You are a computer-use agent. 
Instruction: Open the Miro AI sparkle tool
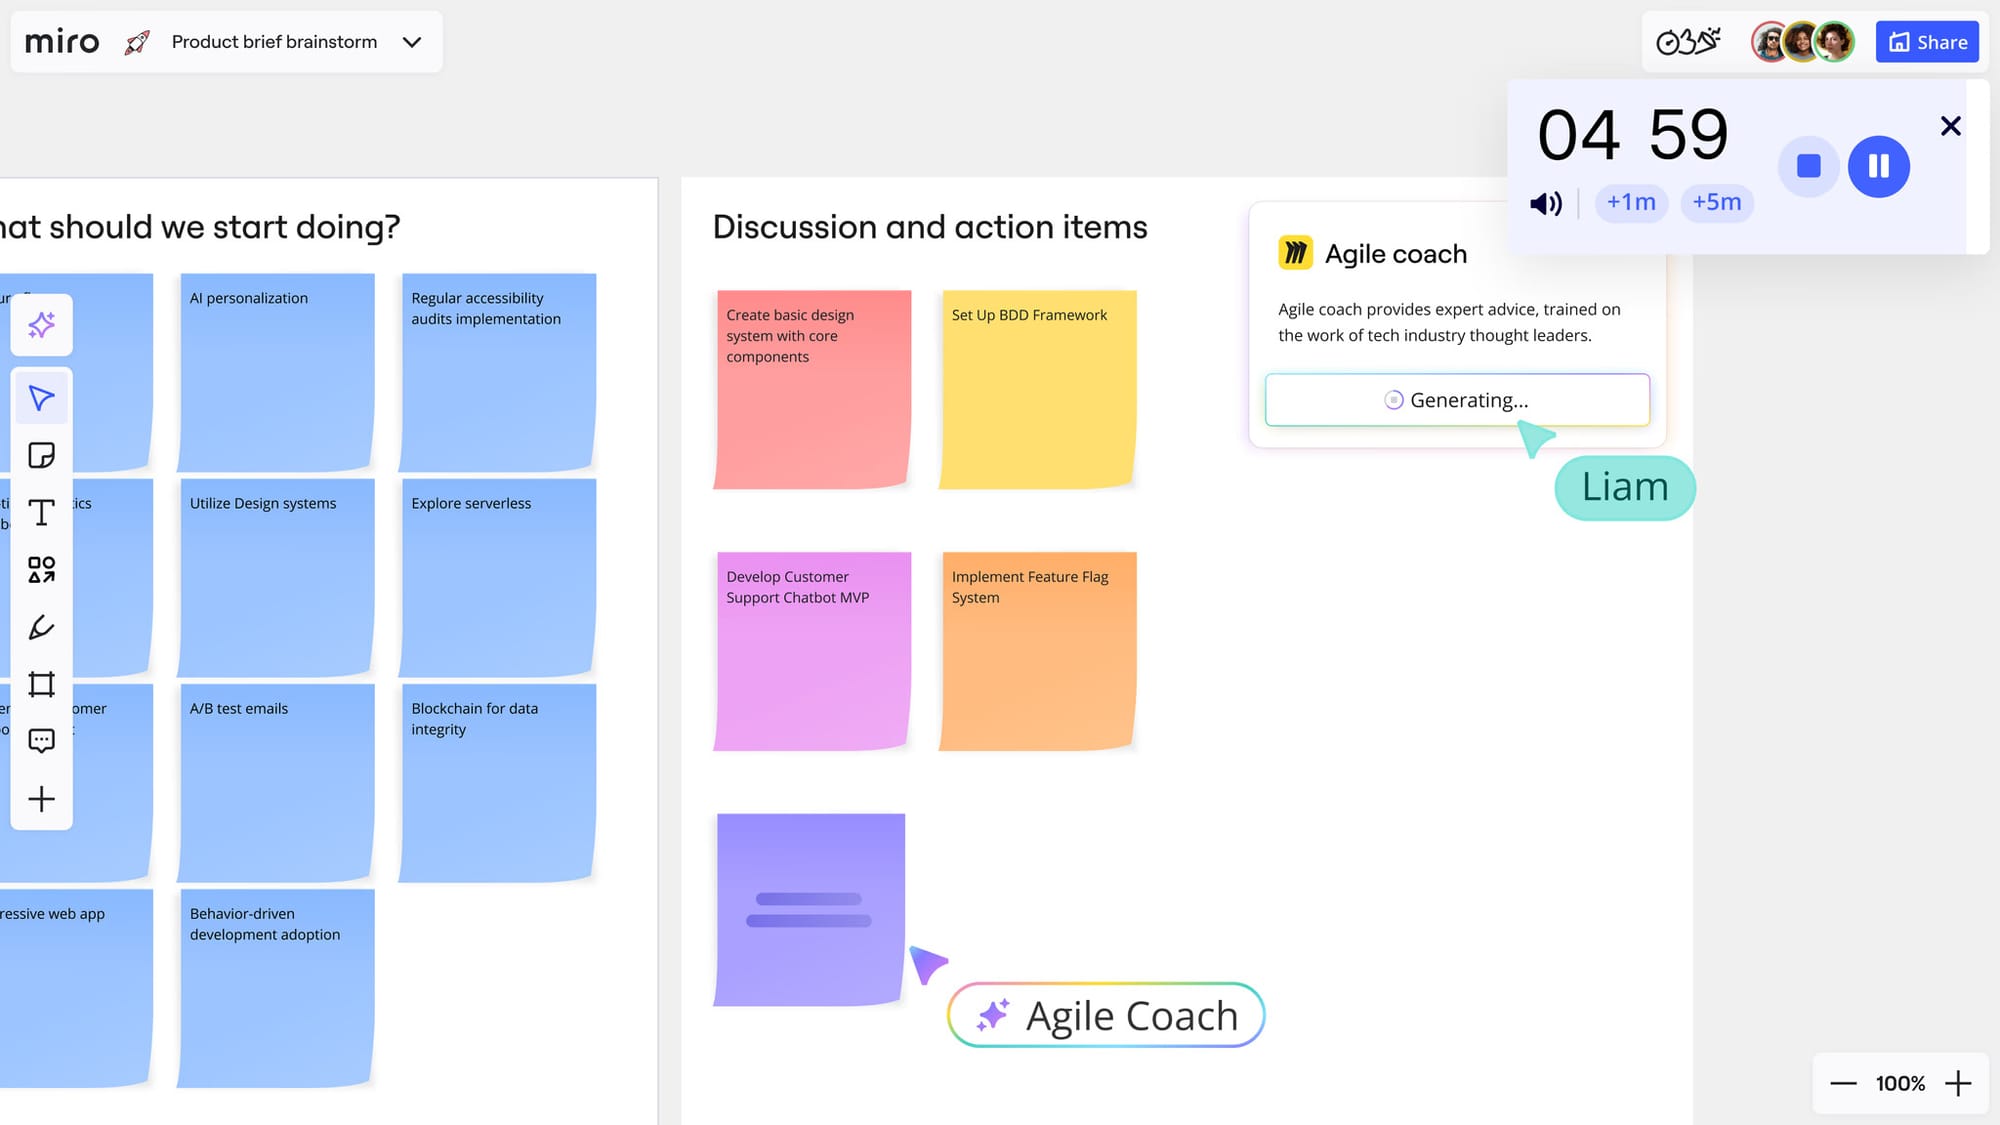pyautogui.click(x=41, y=325)
